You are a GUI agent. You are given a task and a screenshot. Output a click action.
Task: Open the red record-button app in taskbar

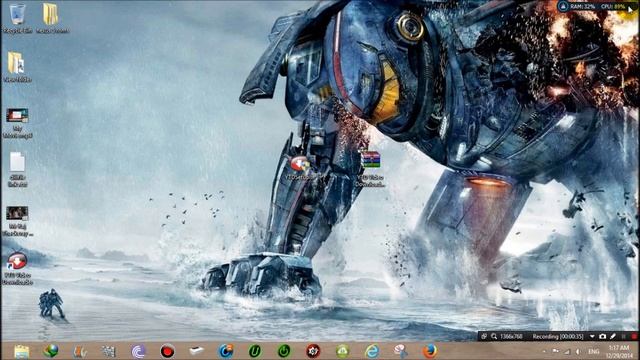[x=167, y=351]
